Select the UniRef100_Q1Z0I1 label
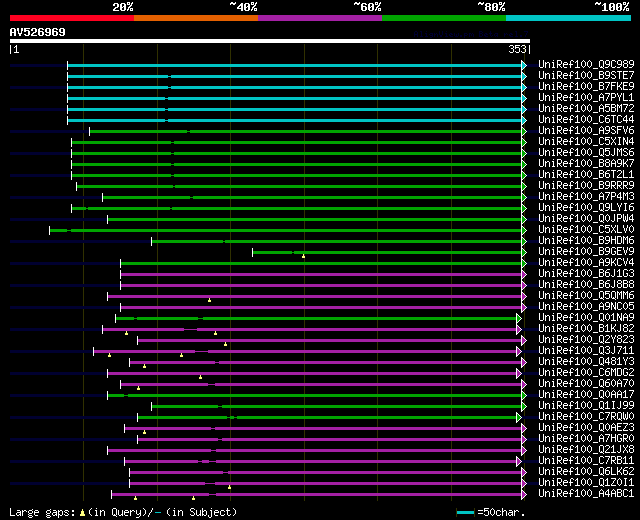The image size is (640, 520). (x=586, y=483)
